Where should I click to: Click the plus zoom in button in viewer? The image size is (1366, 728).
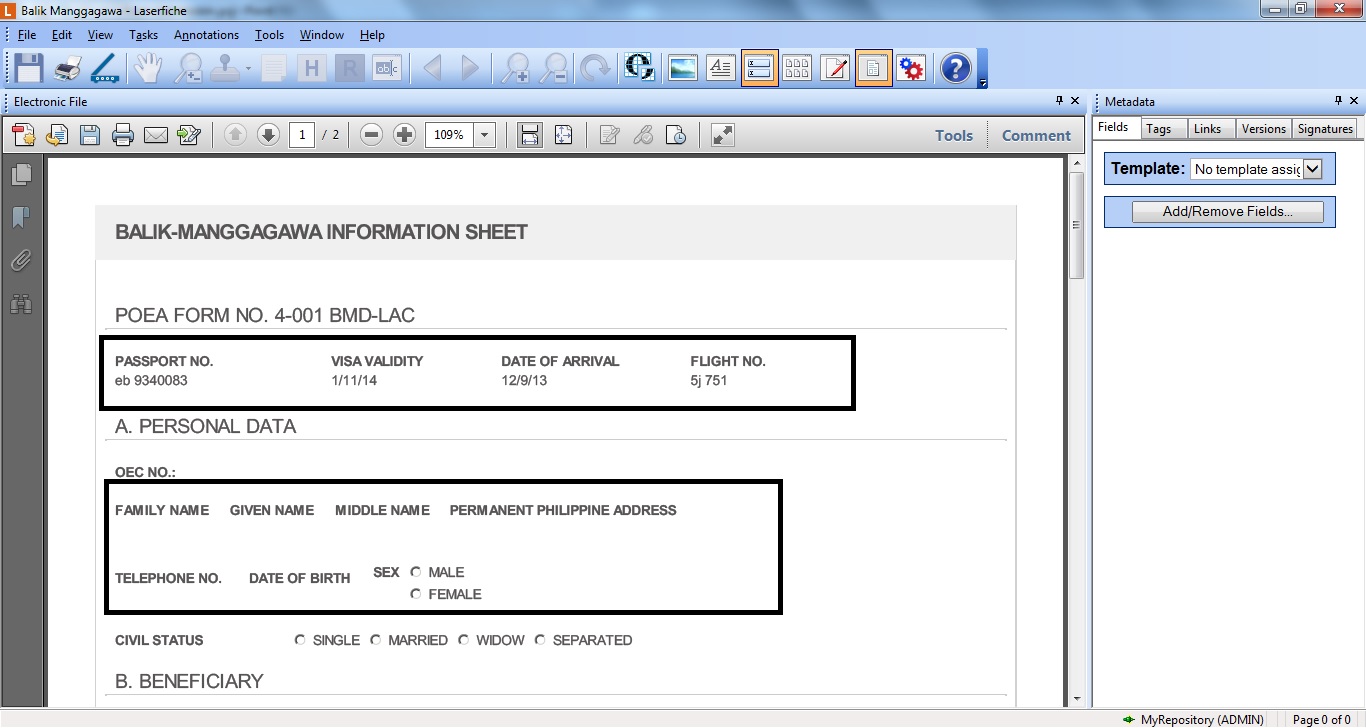pyautogui.click(x=404, y=135)
